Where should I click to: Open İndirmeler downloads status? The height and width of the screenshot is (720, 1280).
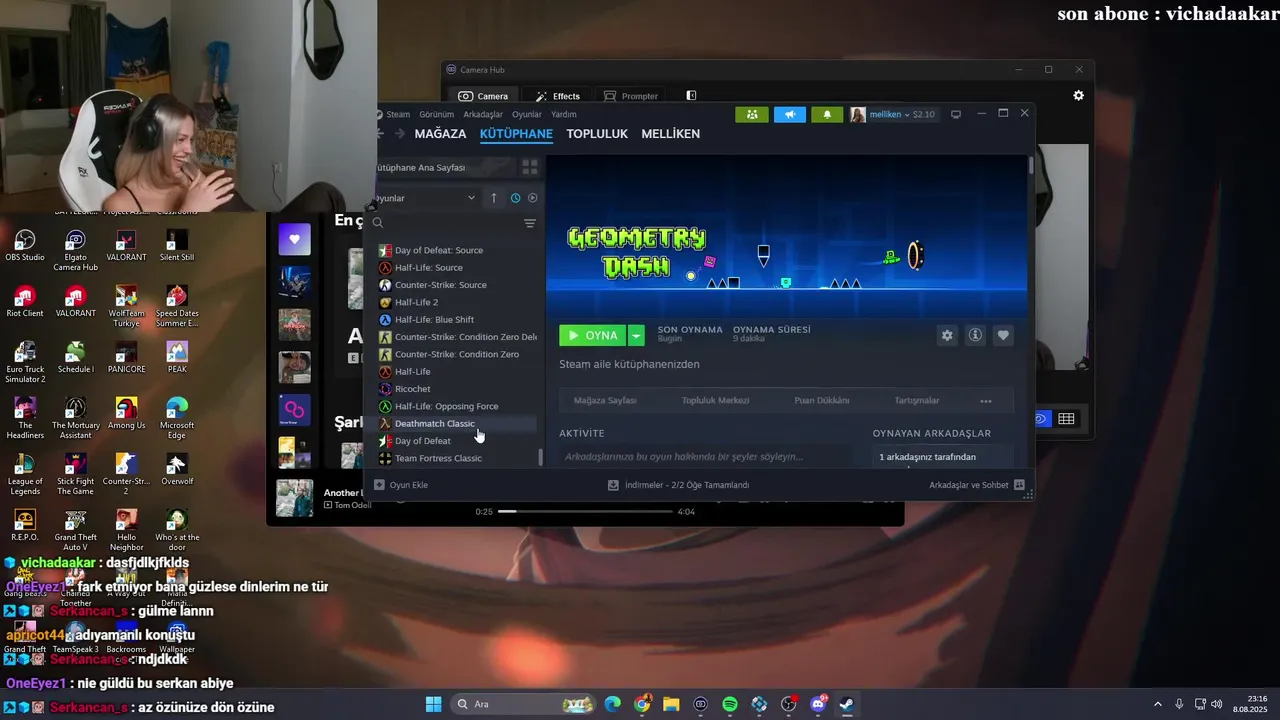click(678, 485)
